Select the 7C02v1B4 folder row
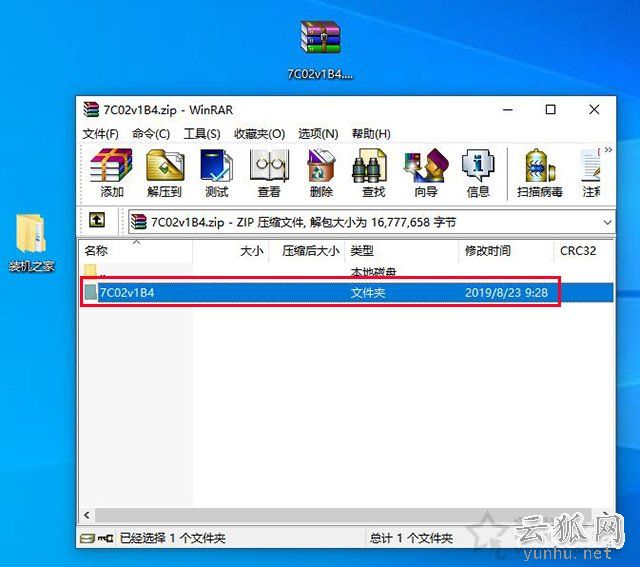Viewport: 640px width, 567px height. [x=347, y=292]
